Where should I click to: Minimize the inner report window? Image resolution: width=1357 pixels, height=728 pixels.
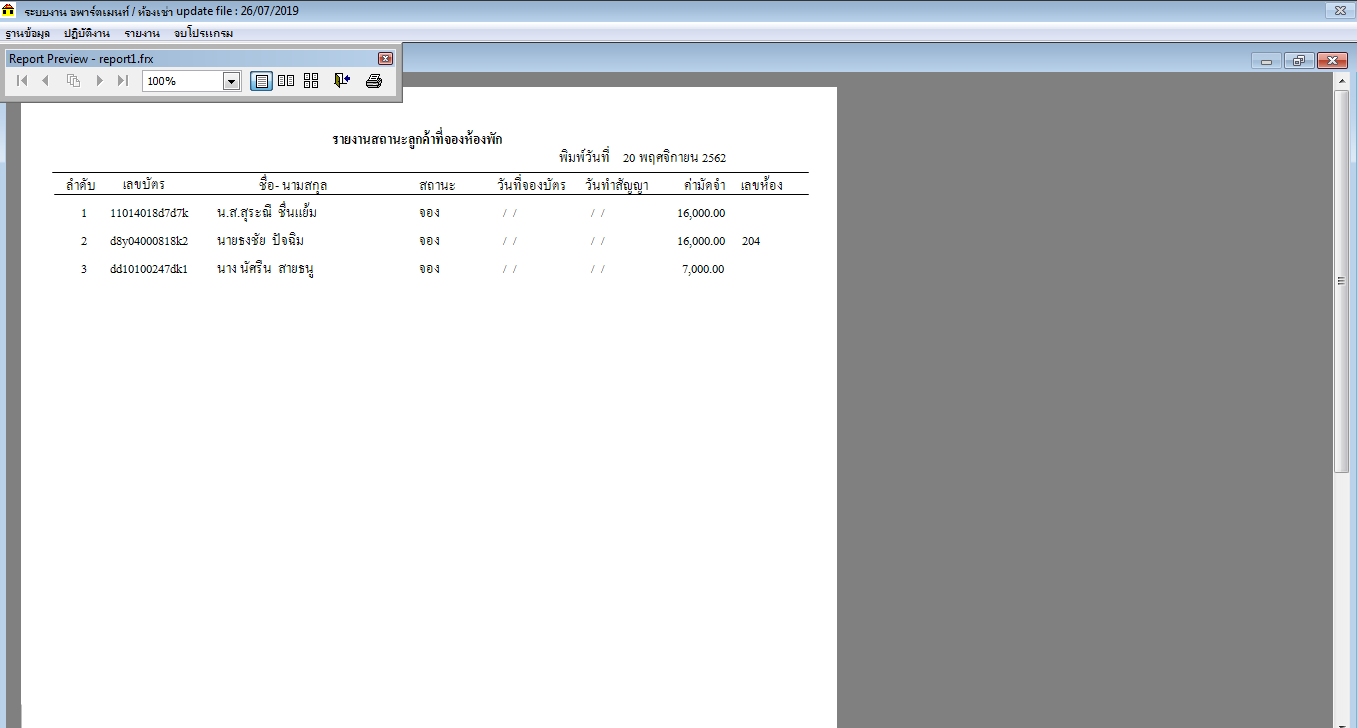[x=1266, y=61]
